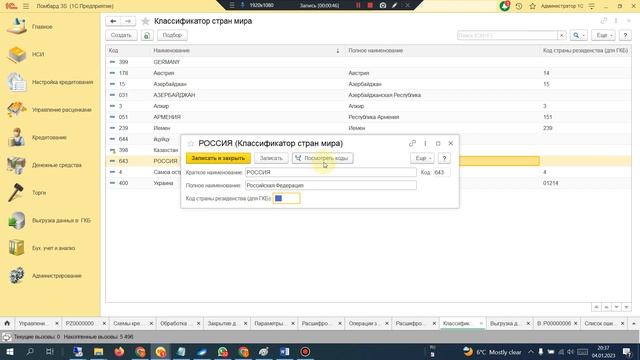
Task: Switch to the Управлени... tab
Action: 38,323
